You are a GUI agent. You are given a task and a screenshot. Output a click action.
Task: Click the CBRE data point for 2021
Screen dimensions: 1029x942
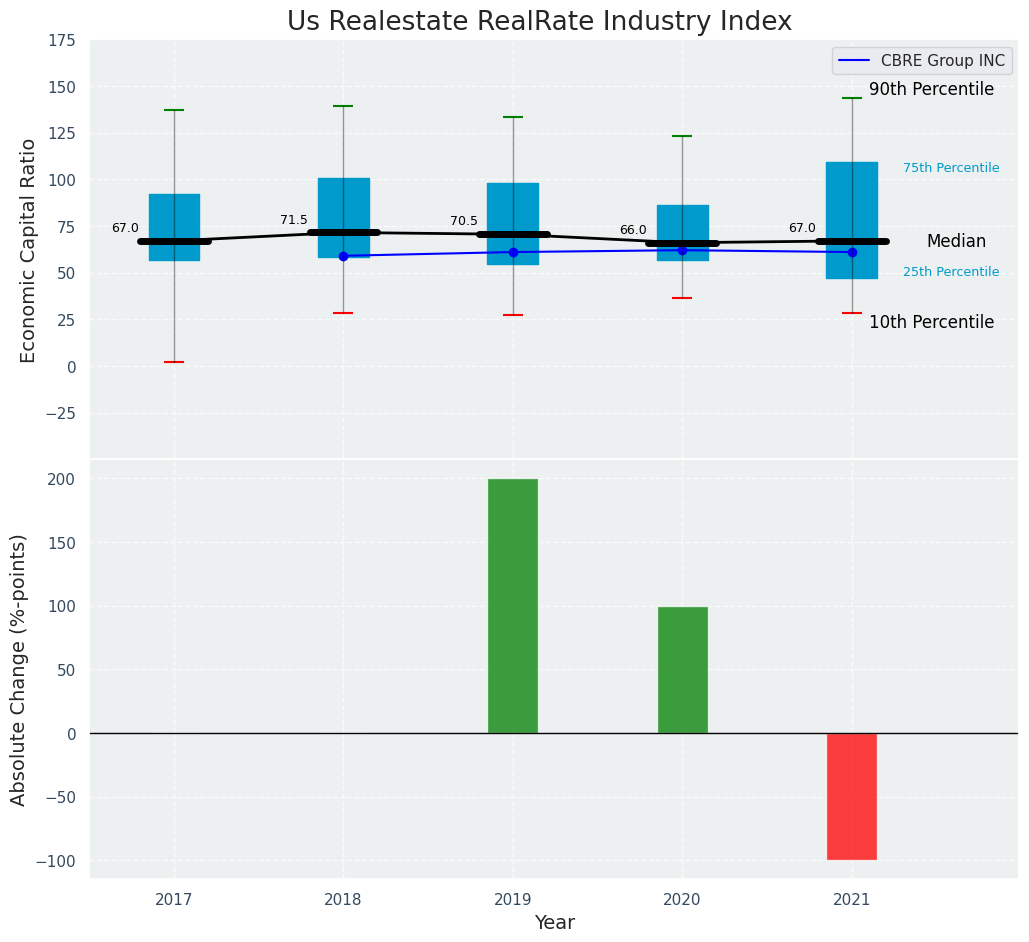tap(852, 252)
